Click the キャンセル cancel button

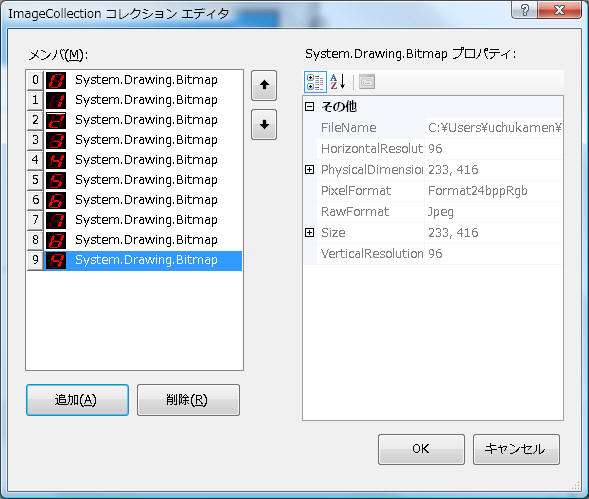tap(516, 449)
